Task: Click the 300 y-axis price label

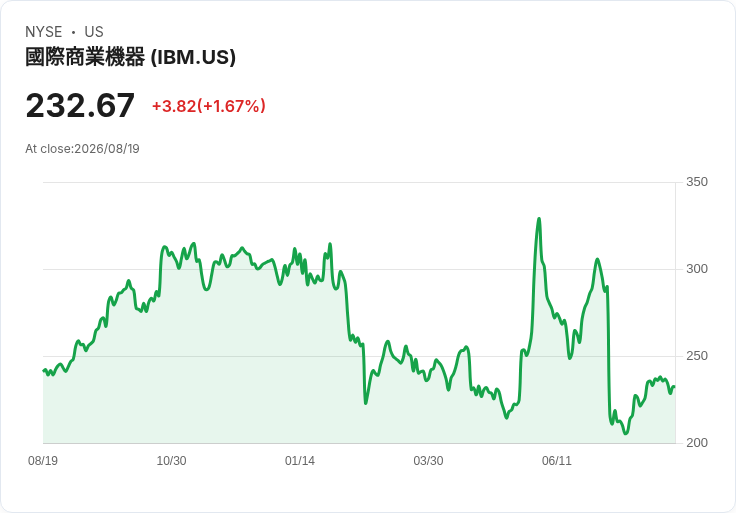Action: point(697,269)
